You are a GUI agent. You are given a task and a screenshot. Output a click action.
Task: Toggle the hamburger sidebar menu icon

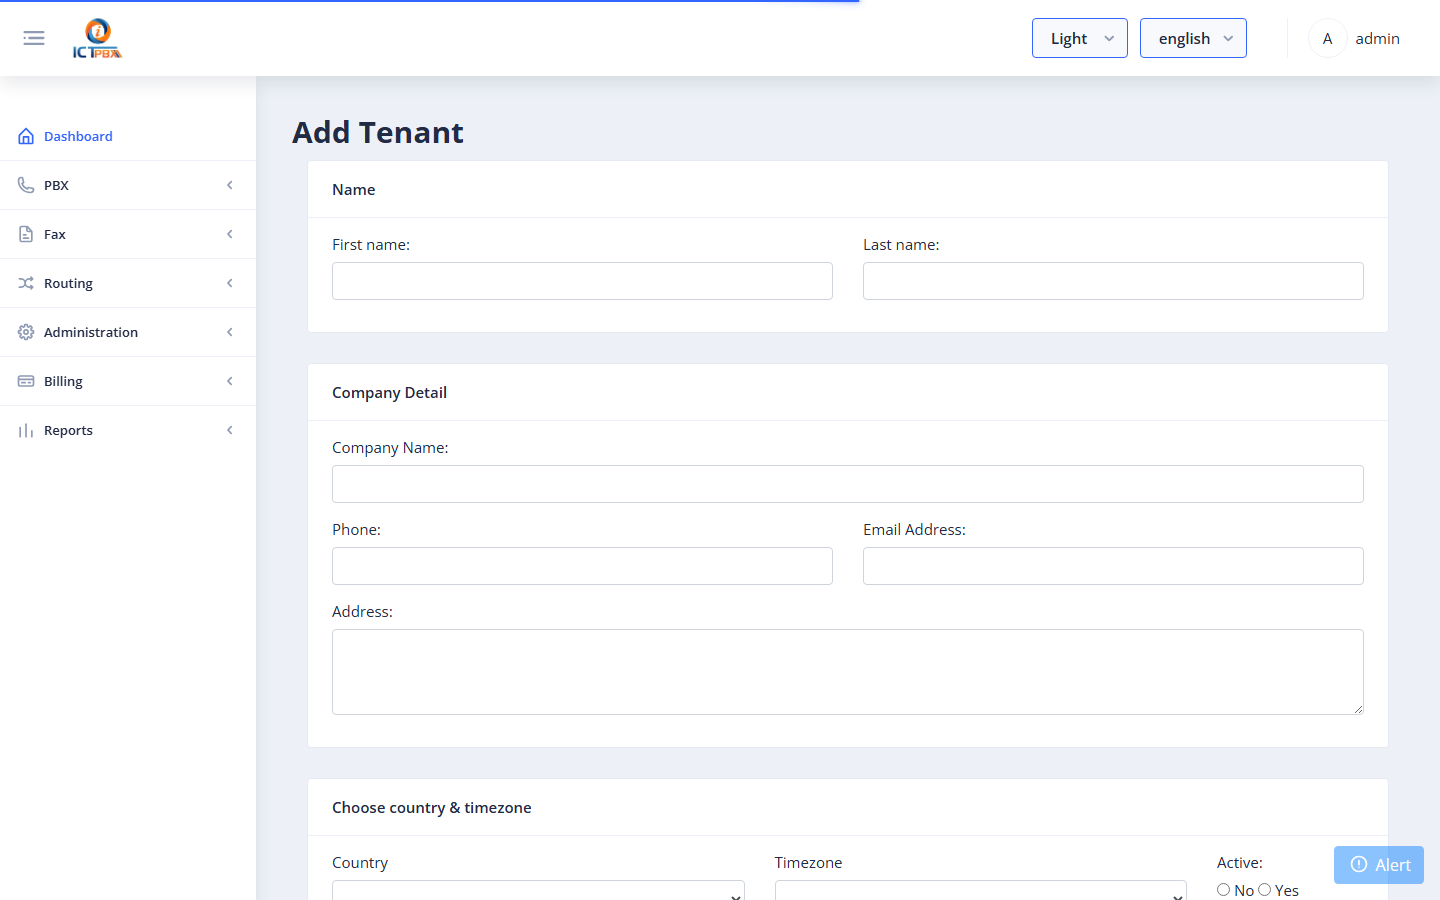tap(34, 38)
